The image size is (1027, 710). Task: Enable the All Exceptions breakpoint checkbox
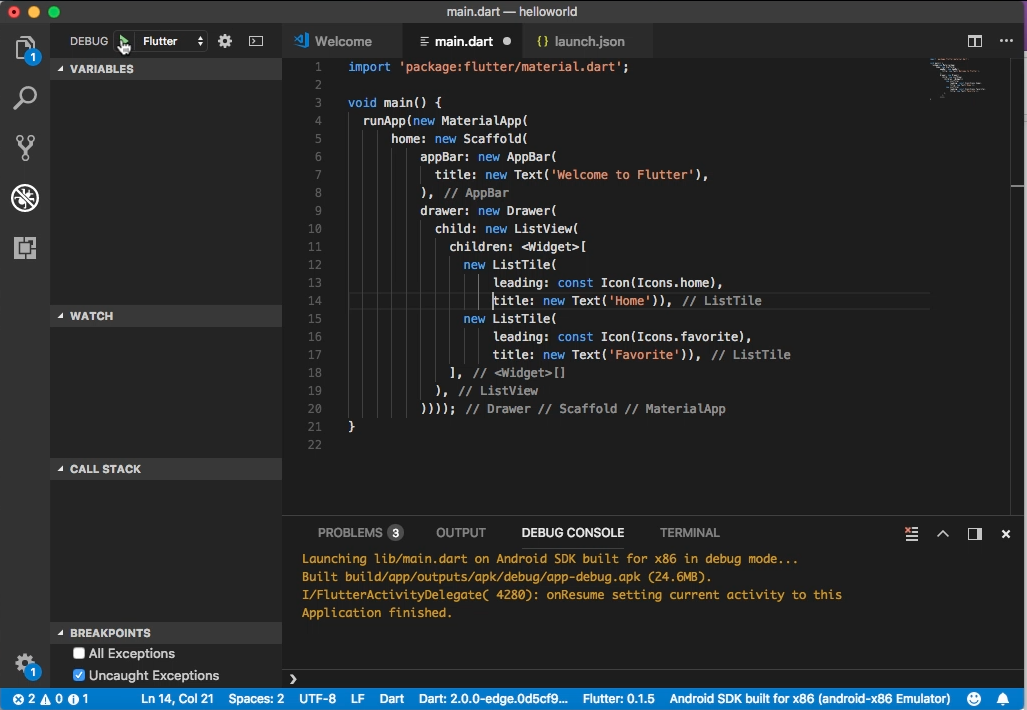pos(79,653)
